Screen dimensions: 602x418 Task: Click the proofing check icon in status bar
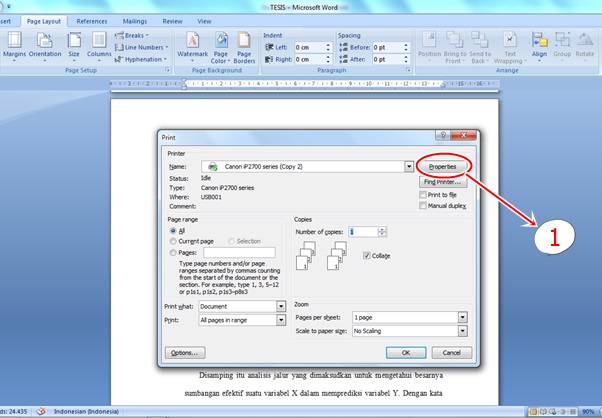(x=41, y=411)
